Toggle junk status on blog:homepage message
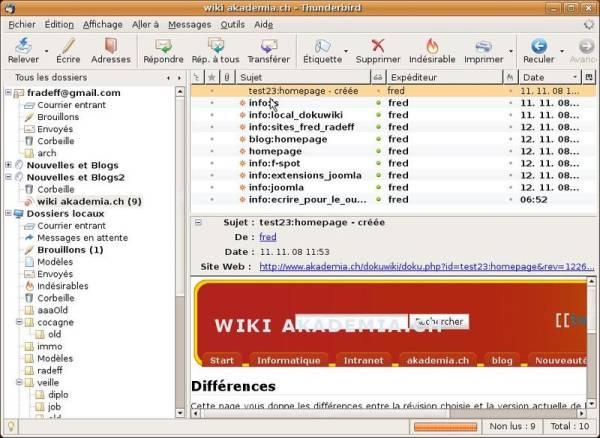Image resolution: width=600 pixels, height=438 pixels. (510, 139)
